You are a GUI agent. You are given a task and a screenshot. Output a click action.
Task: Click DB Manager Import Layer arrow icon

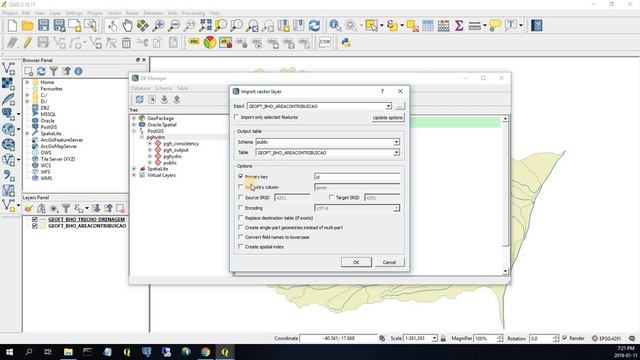tap(164, 99)
